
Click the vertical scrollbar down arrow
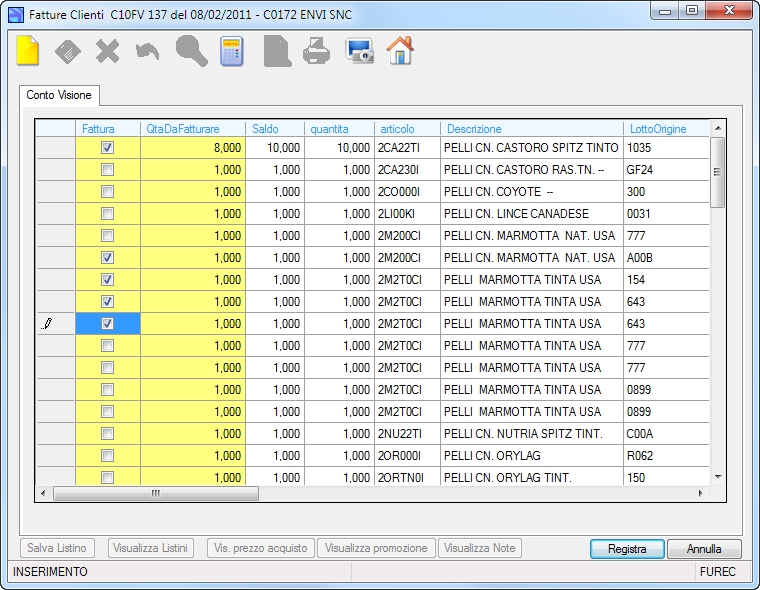[x=718, y=477]
